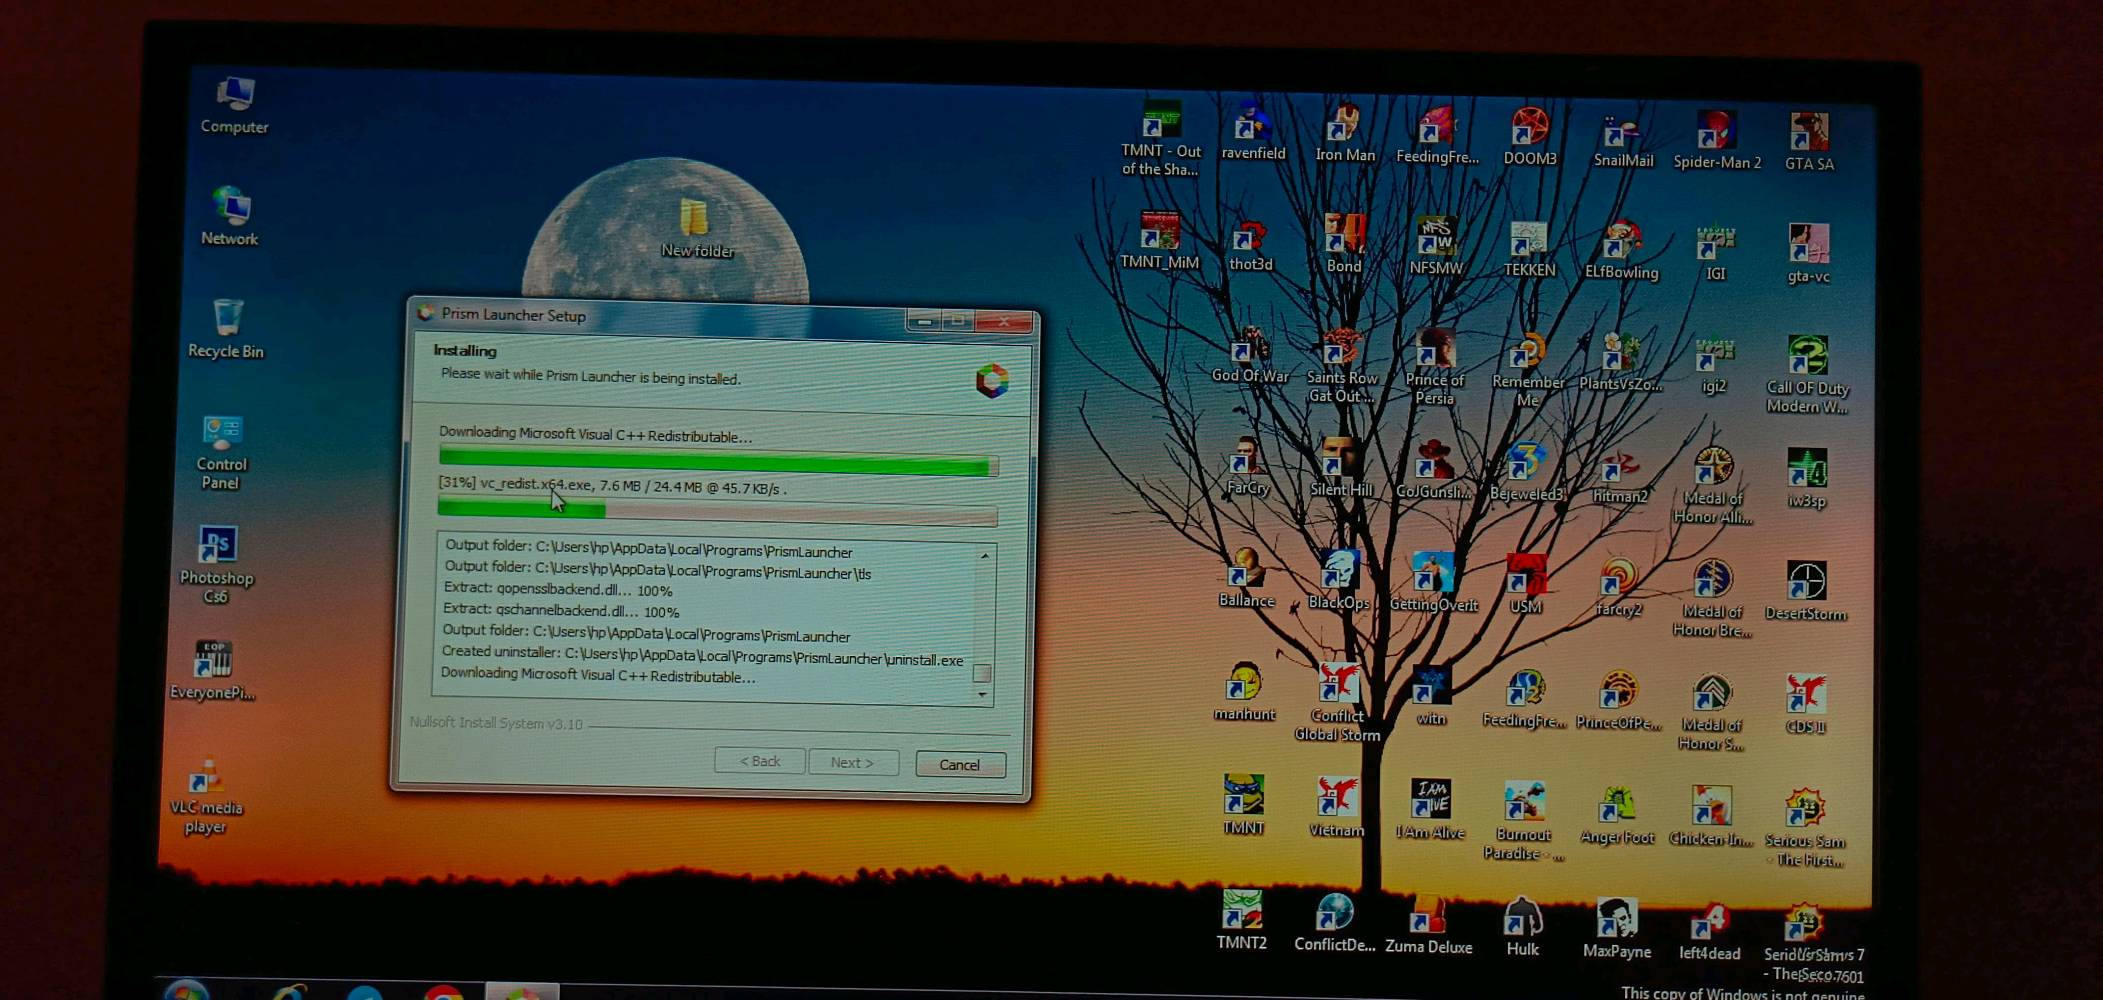This screenshot has width=2103, height=1000.
Task: Select the Recycle Bin icon
Action: [226, 329]
